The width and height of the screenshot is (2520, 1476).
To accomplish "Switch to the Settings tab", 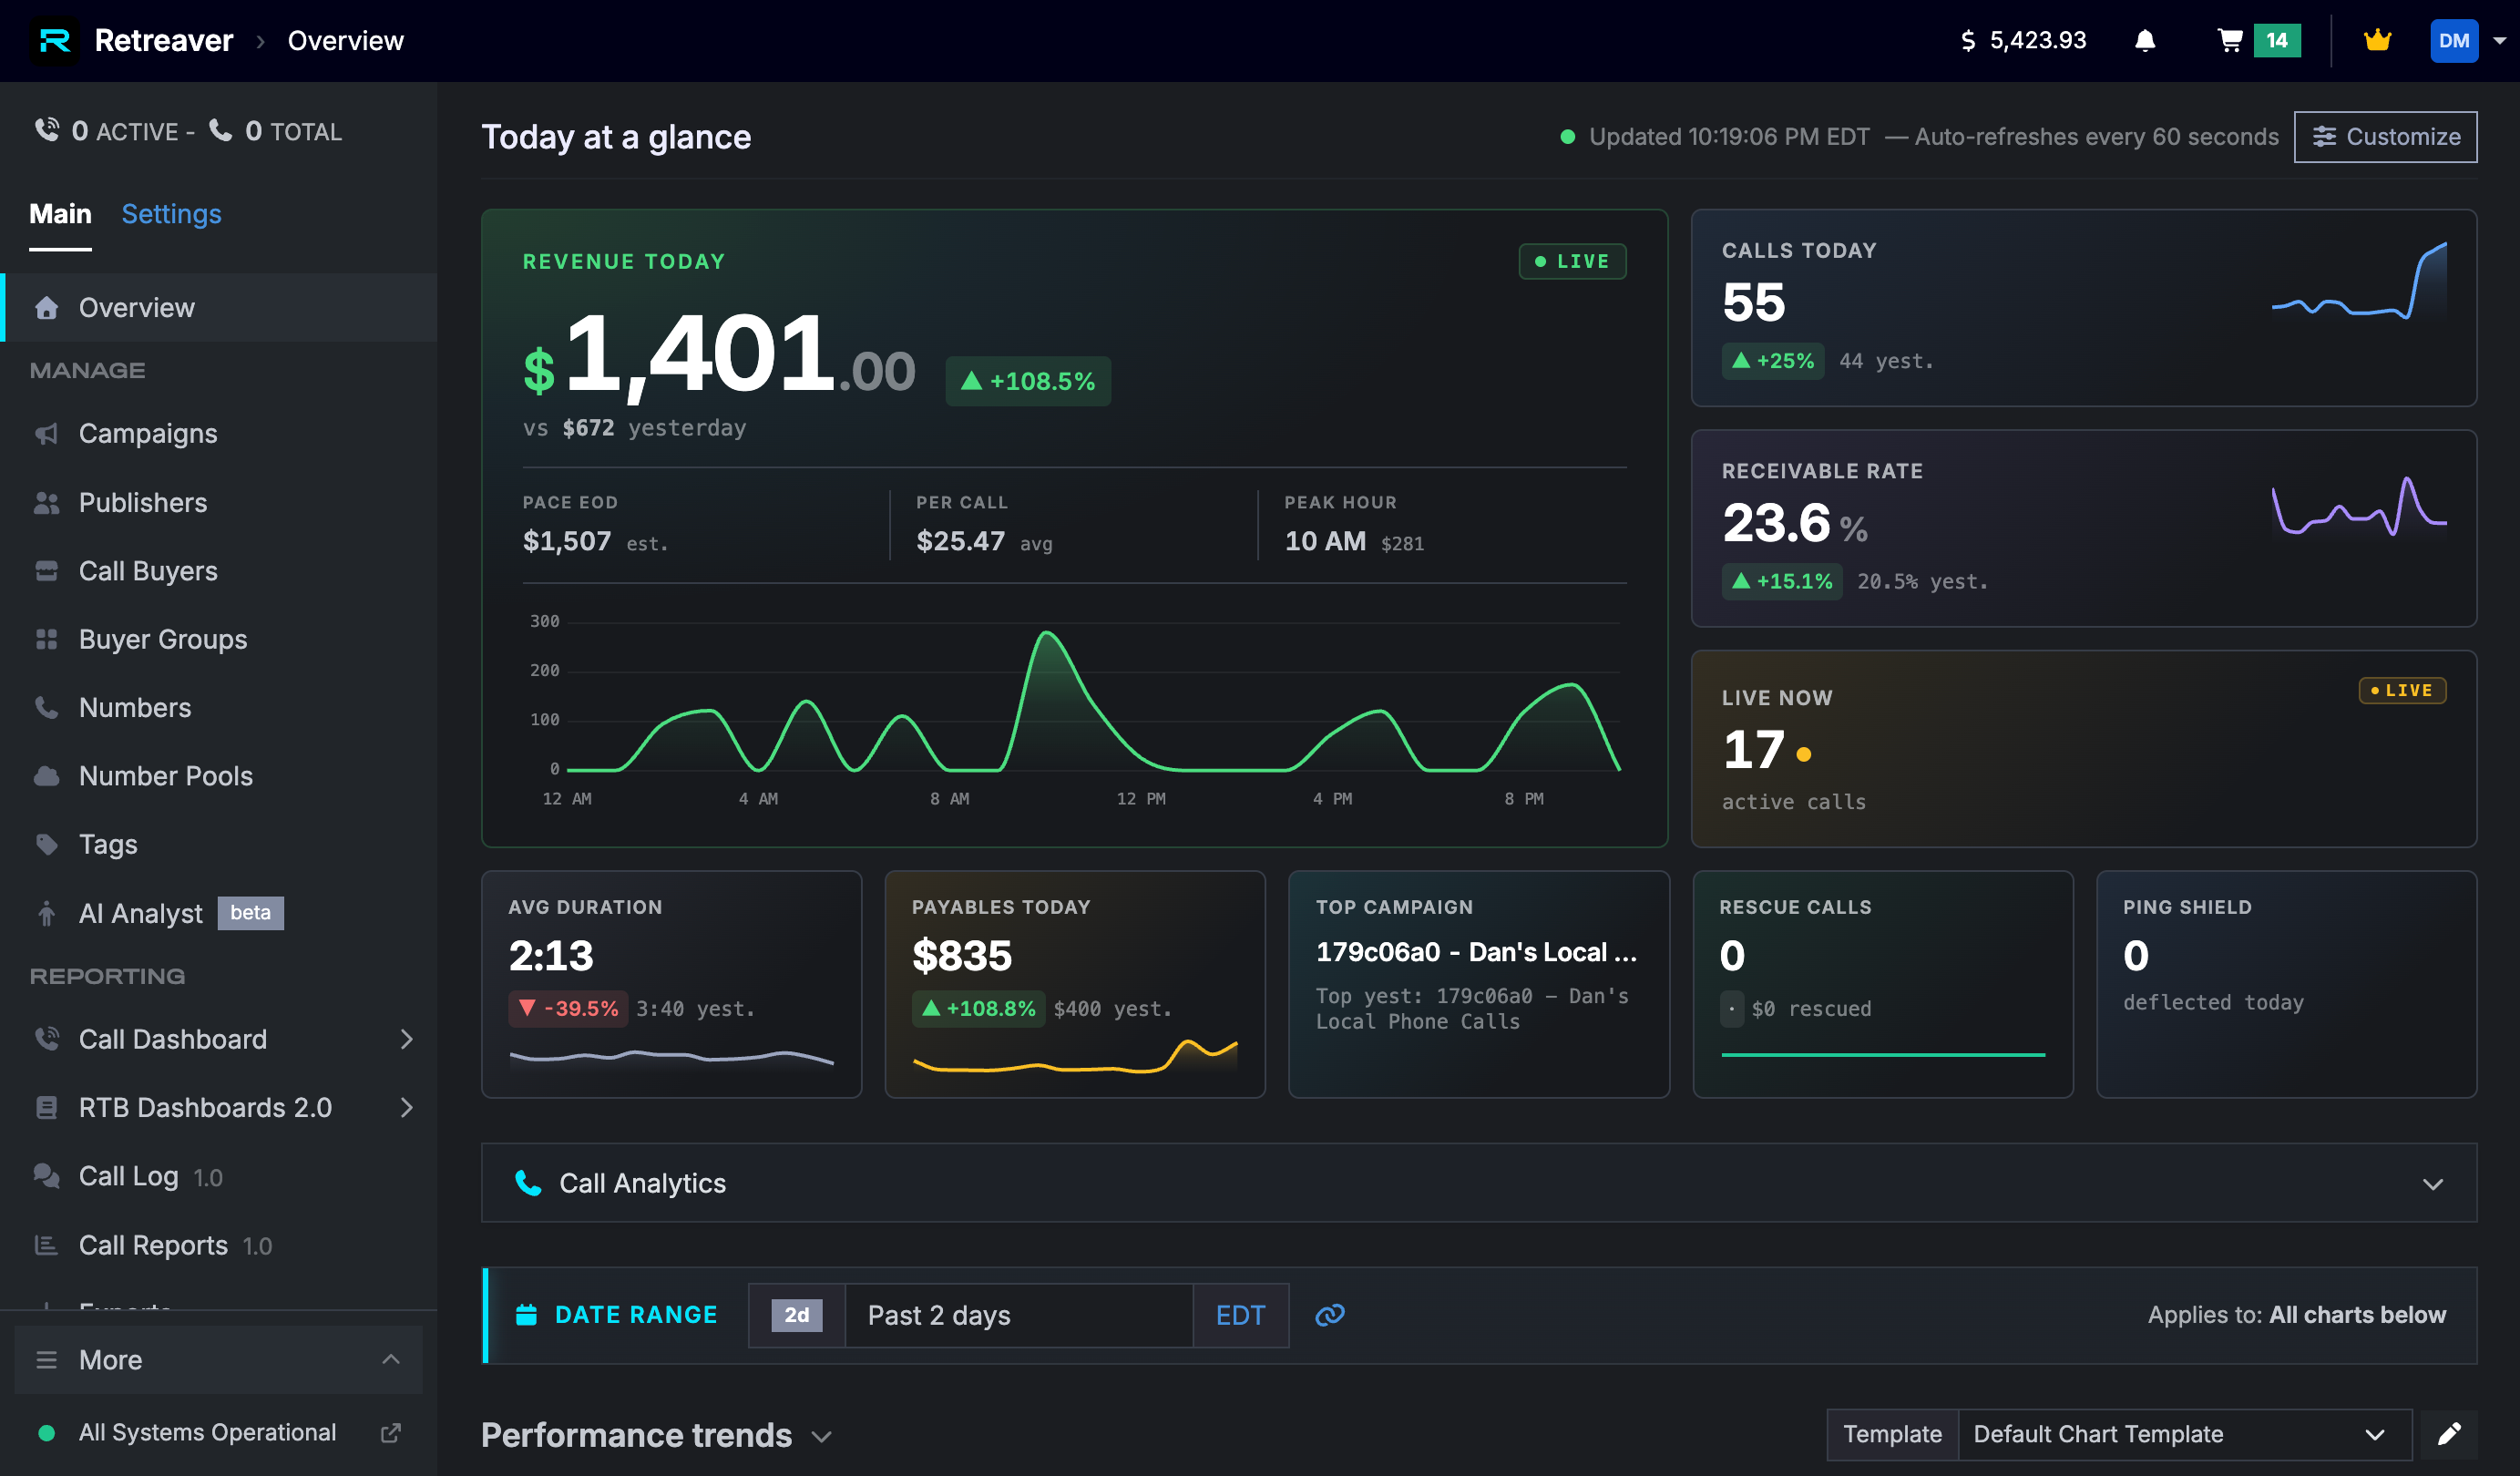I will 171,213.
